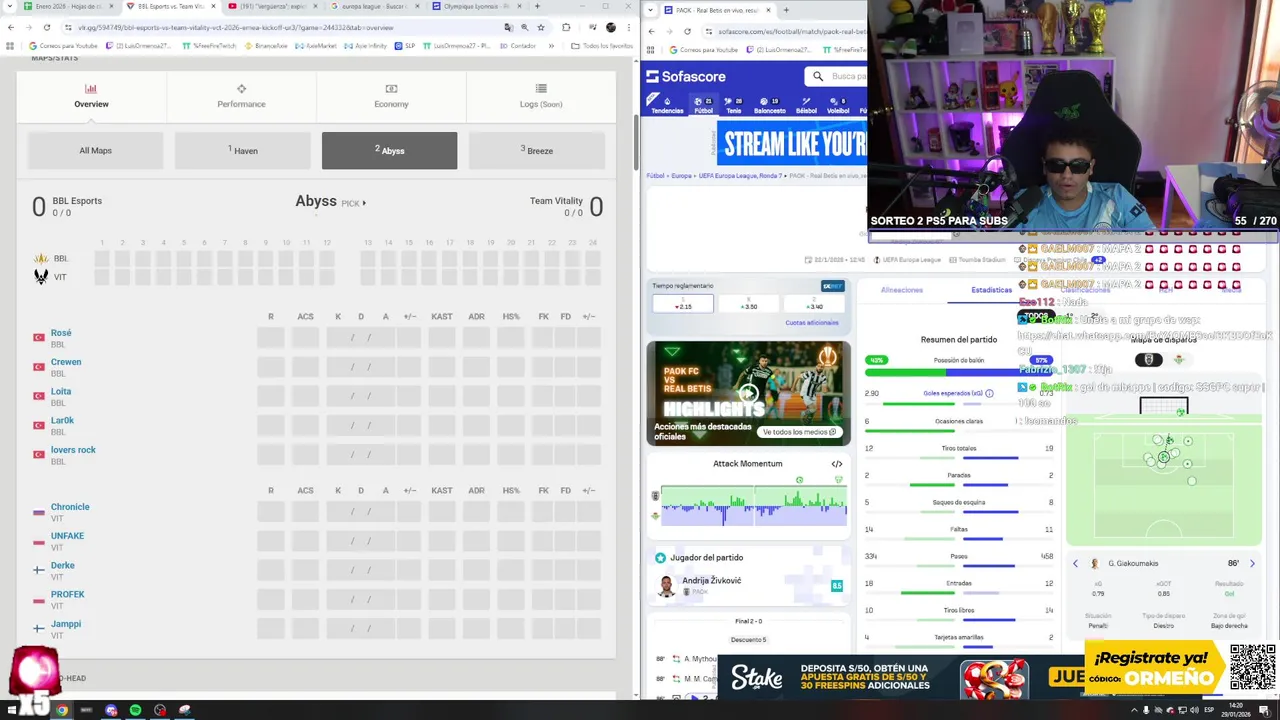Open the Estadísticas tab
Screen dimensions: 1280x720
992,290
